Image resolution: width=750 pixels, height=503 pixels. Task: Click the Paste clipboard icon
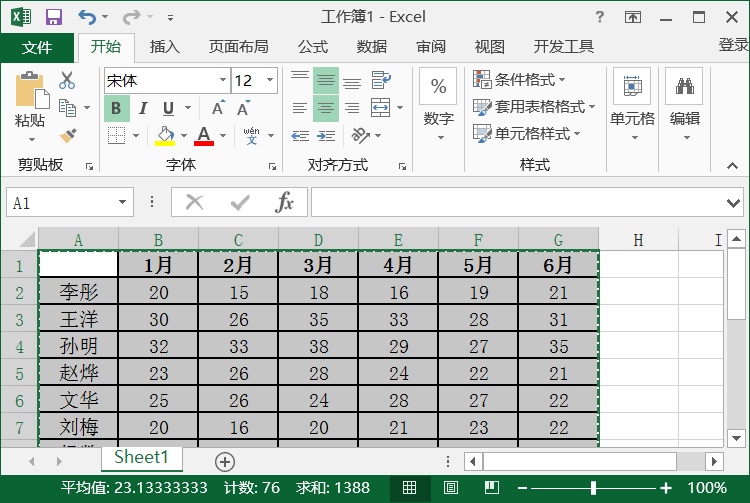tap(32, 90)
